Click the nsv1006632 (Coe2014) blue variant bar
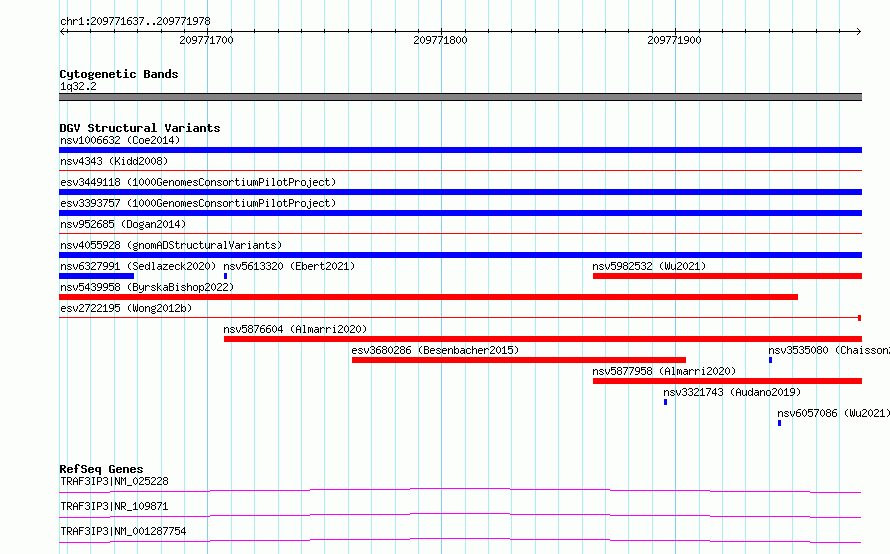The width and height of the screenshot is (890, 554). (x=460, y=150)
